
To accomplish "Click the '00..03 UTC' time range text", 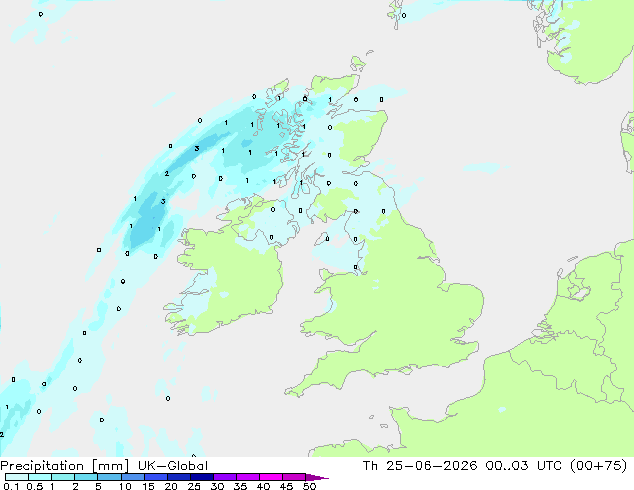I will 524,466.
